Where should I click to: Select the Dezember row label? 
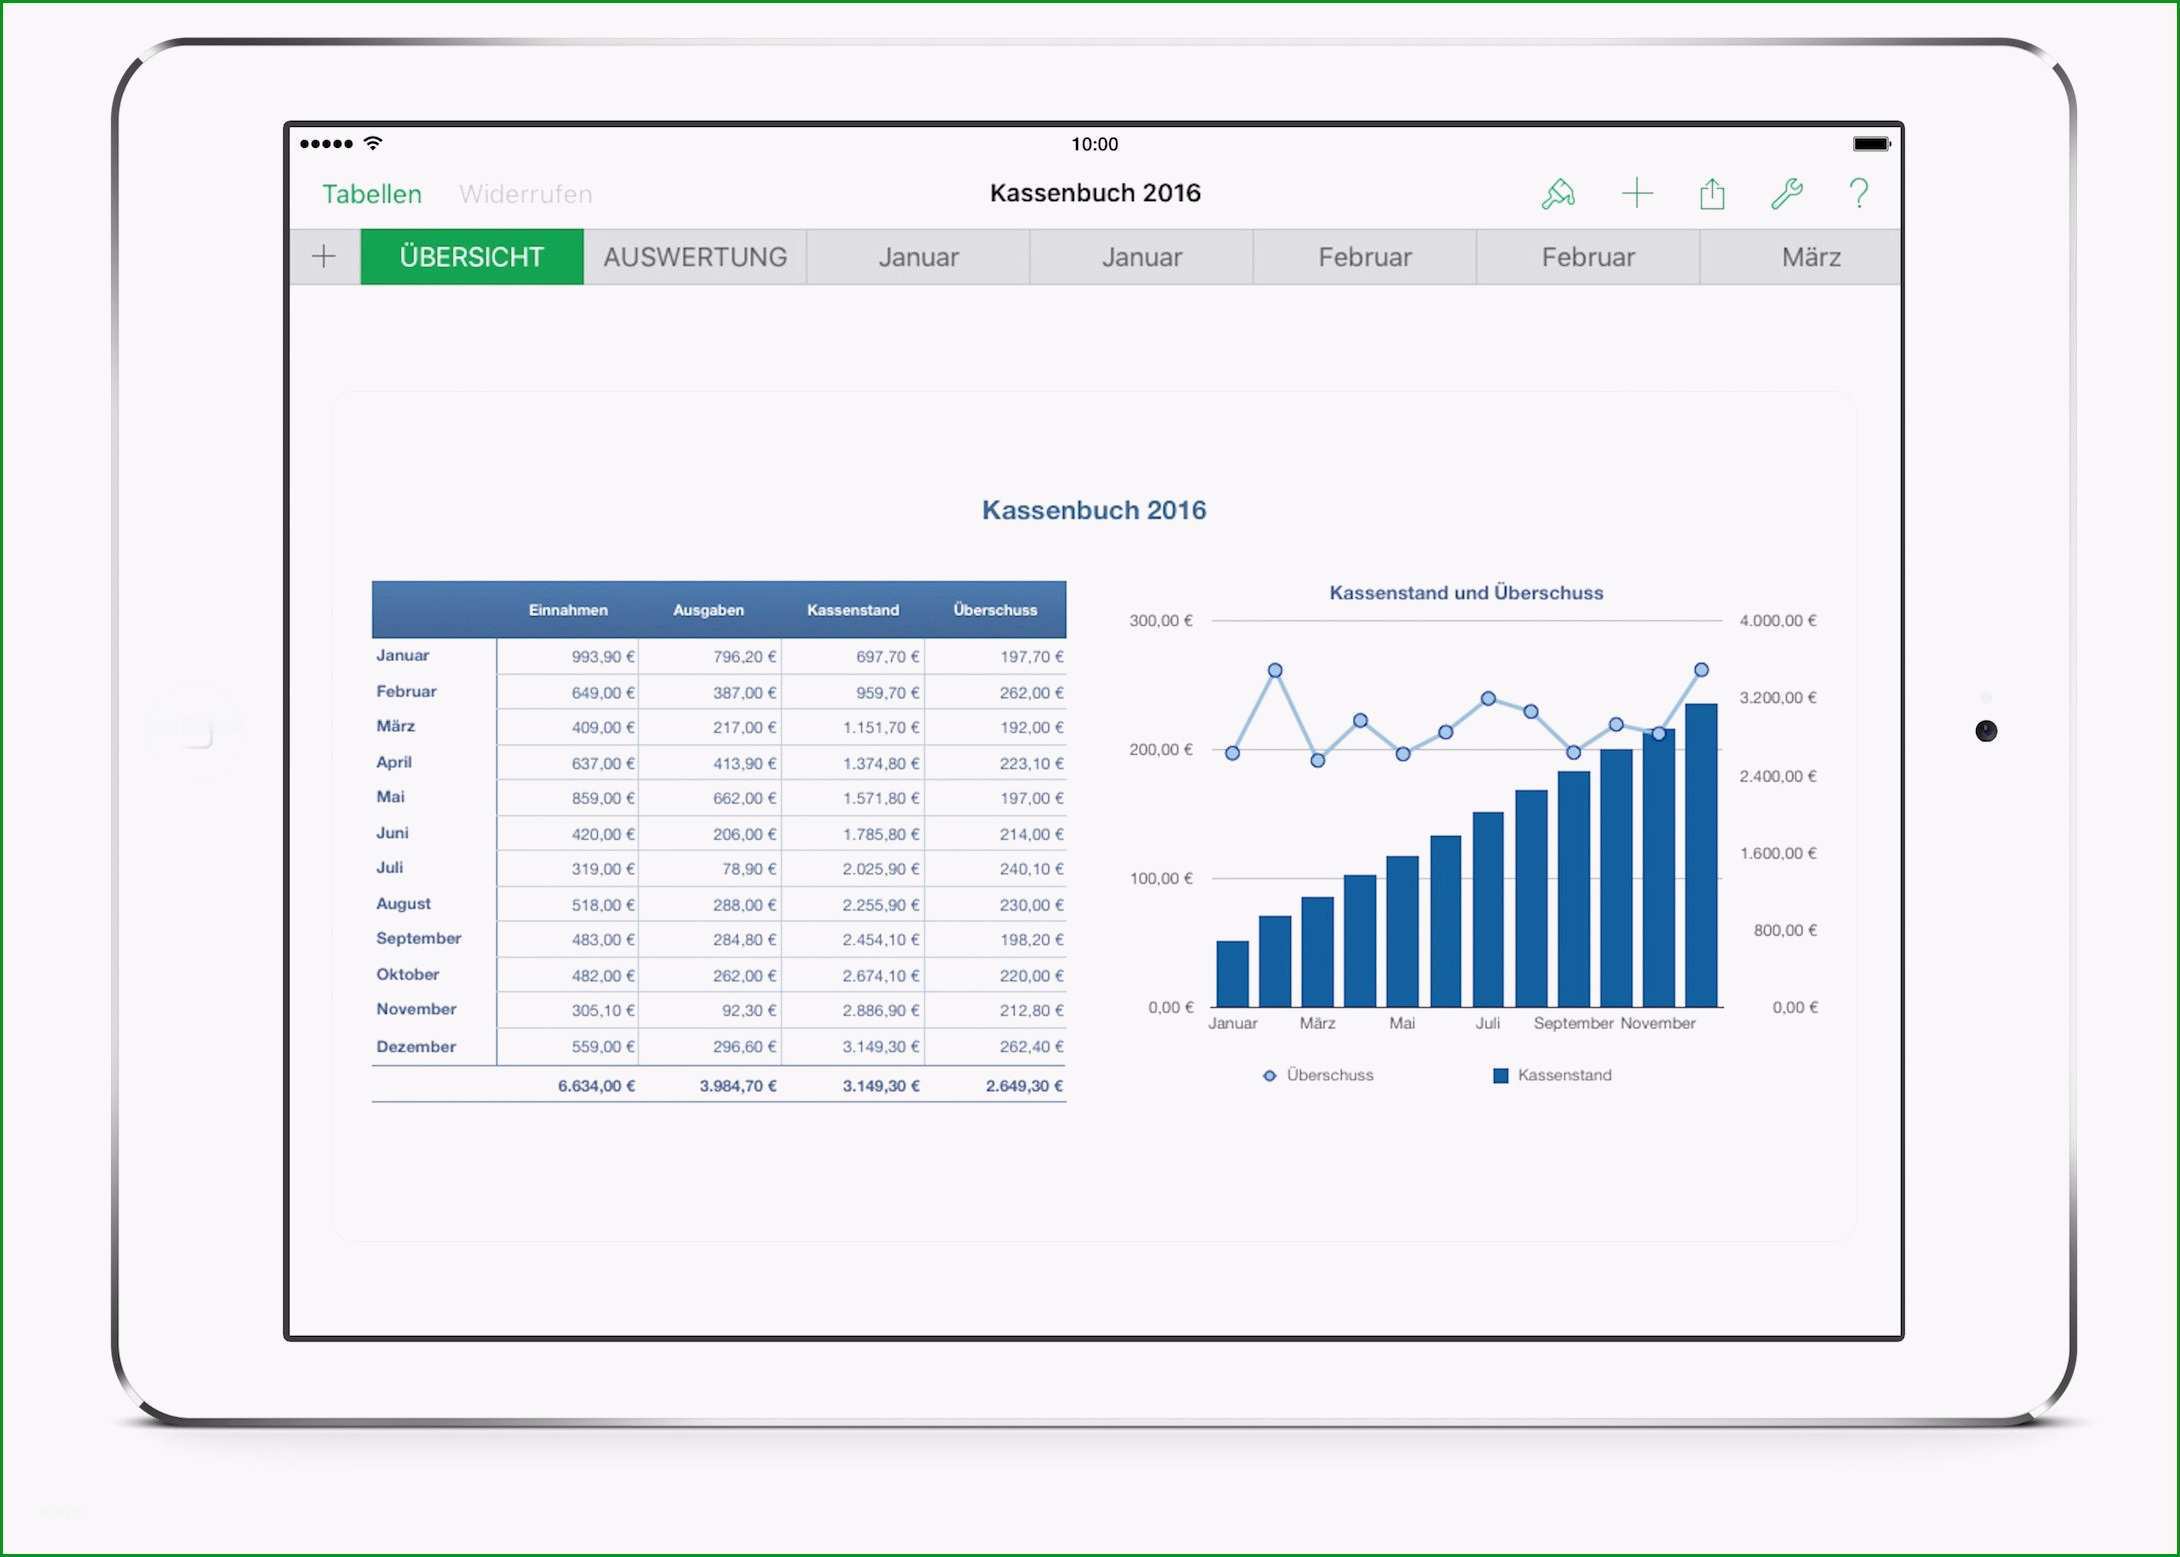(x=416, y=1047)
